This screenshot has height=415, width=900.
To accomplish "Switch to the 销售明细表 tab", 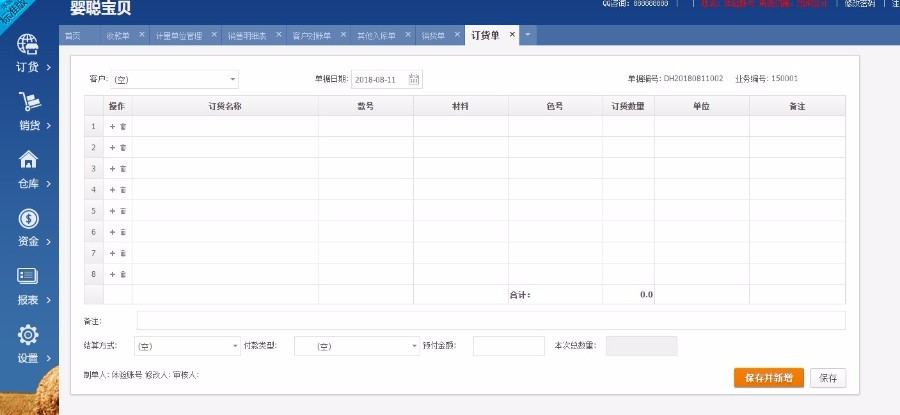I will 247,36.
